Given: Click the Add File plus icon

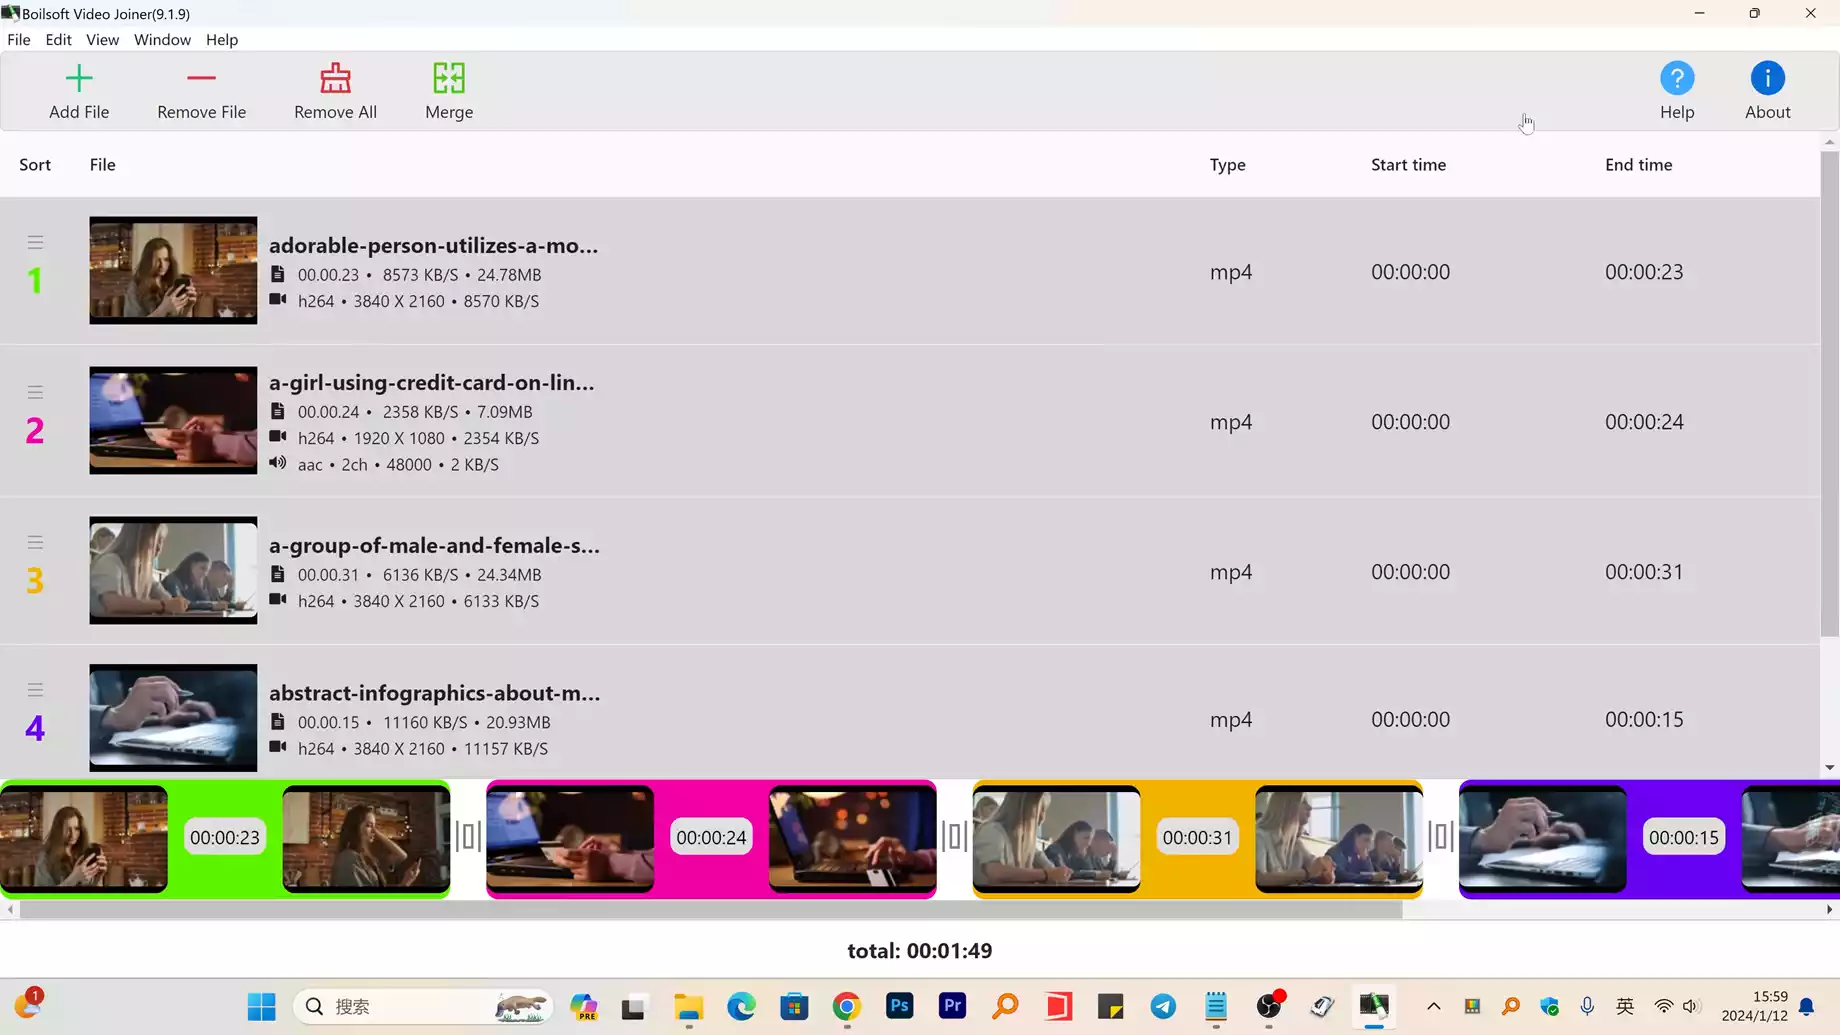Looking at the screenshot, I should point(79,78).
